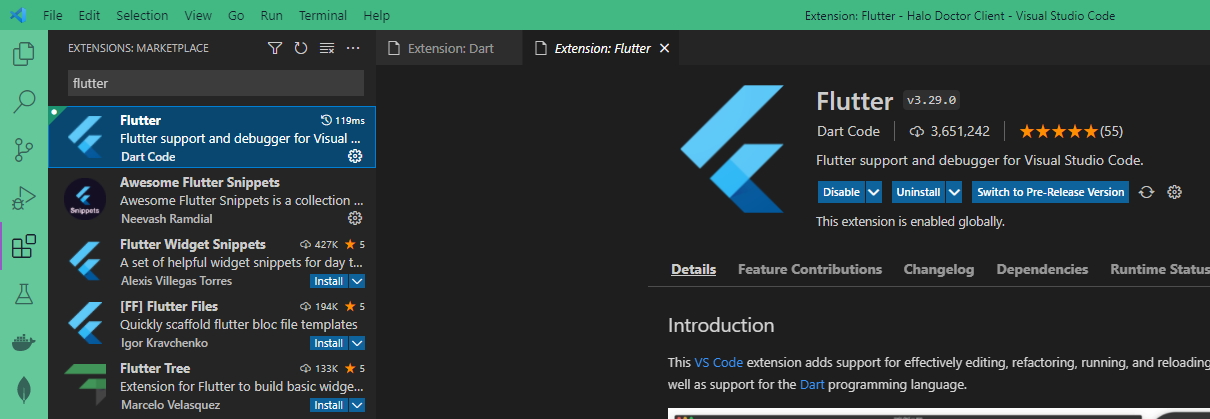
Task: Open Install dropdown for Flutter Tree
Action: click(357, 405)
